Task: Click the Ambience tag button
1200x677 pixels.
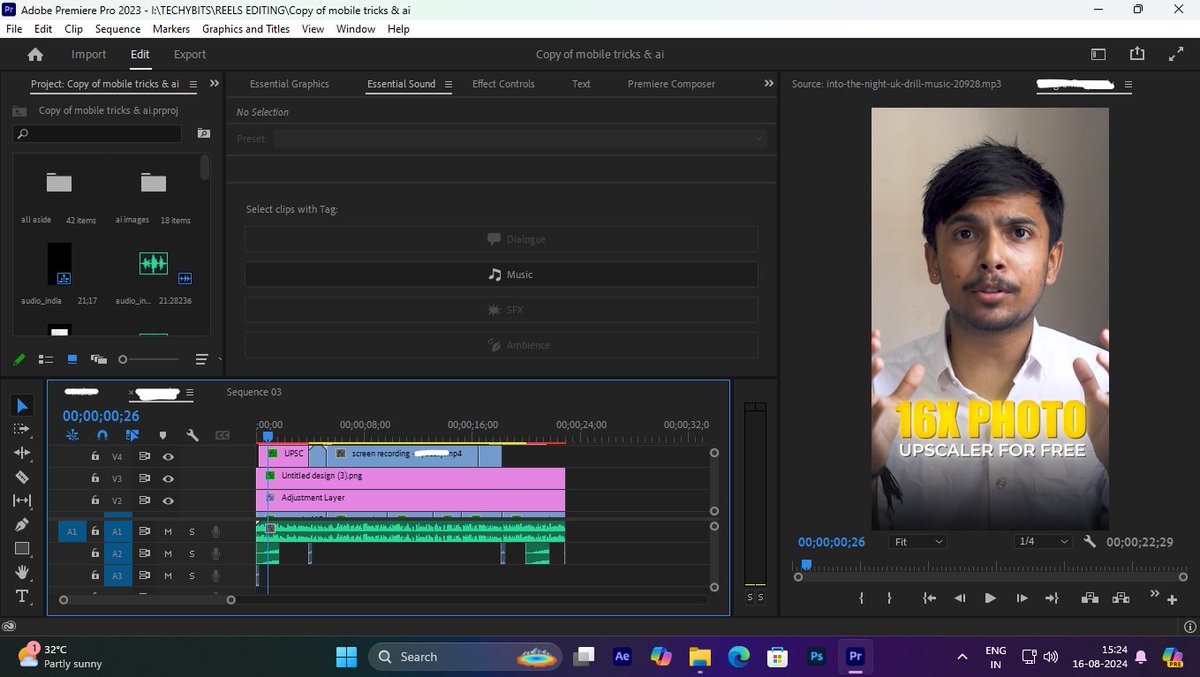Action: coord(501,345)
